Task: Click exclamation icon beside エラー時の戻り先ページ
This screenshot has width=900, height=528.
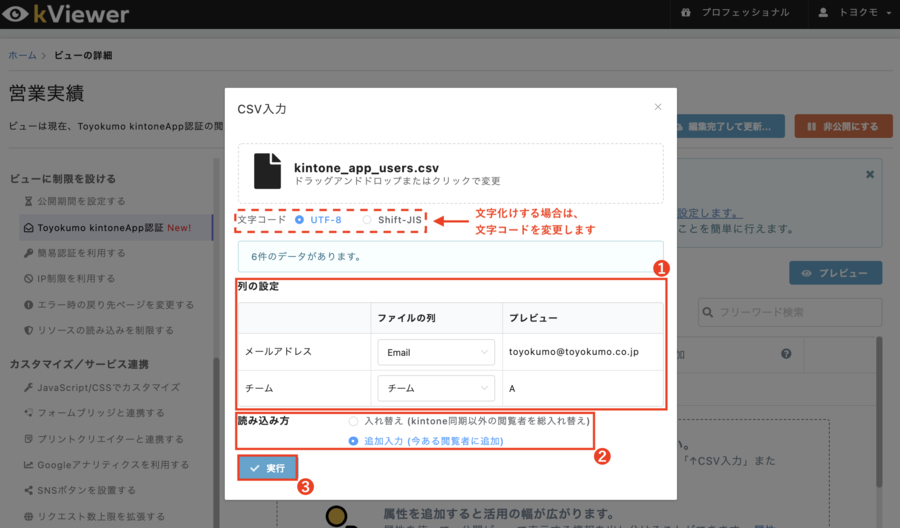Action: click(28, 305)
